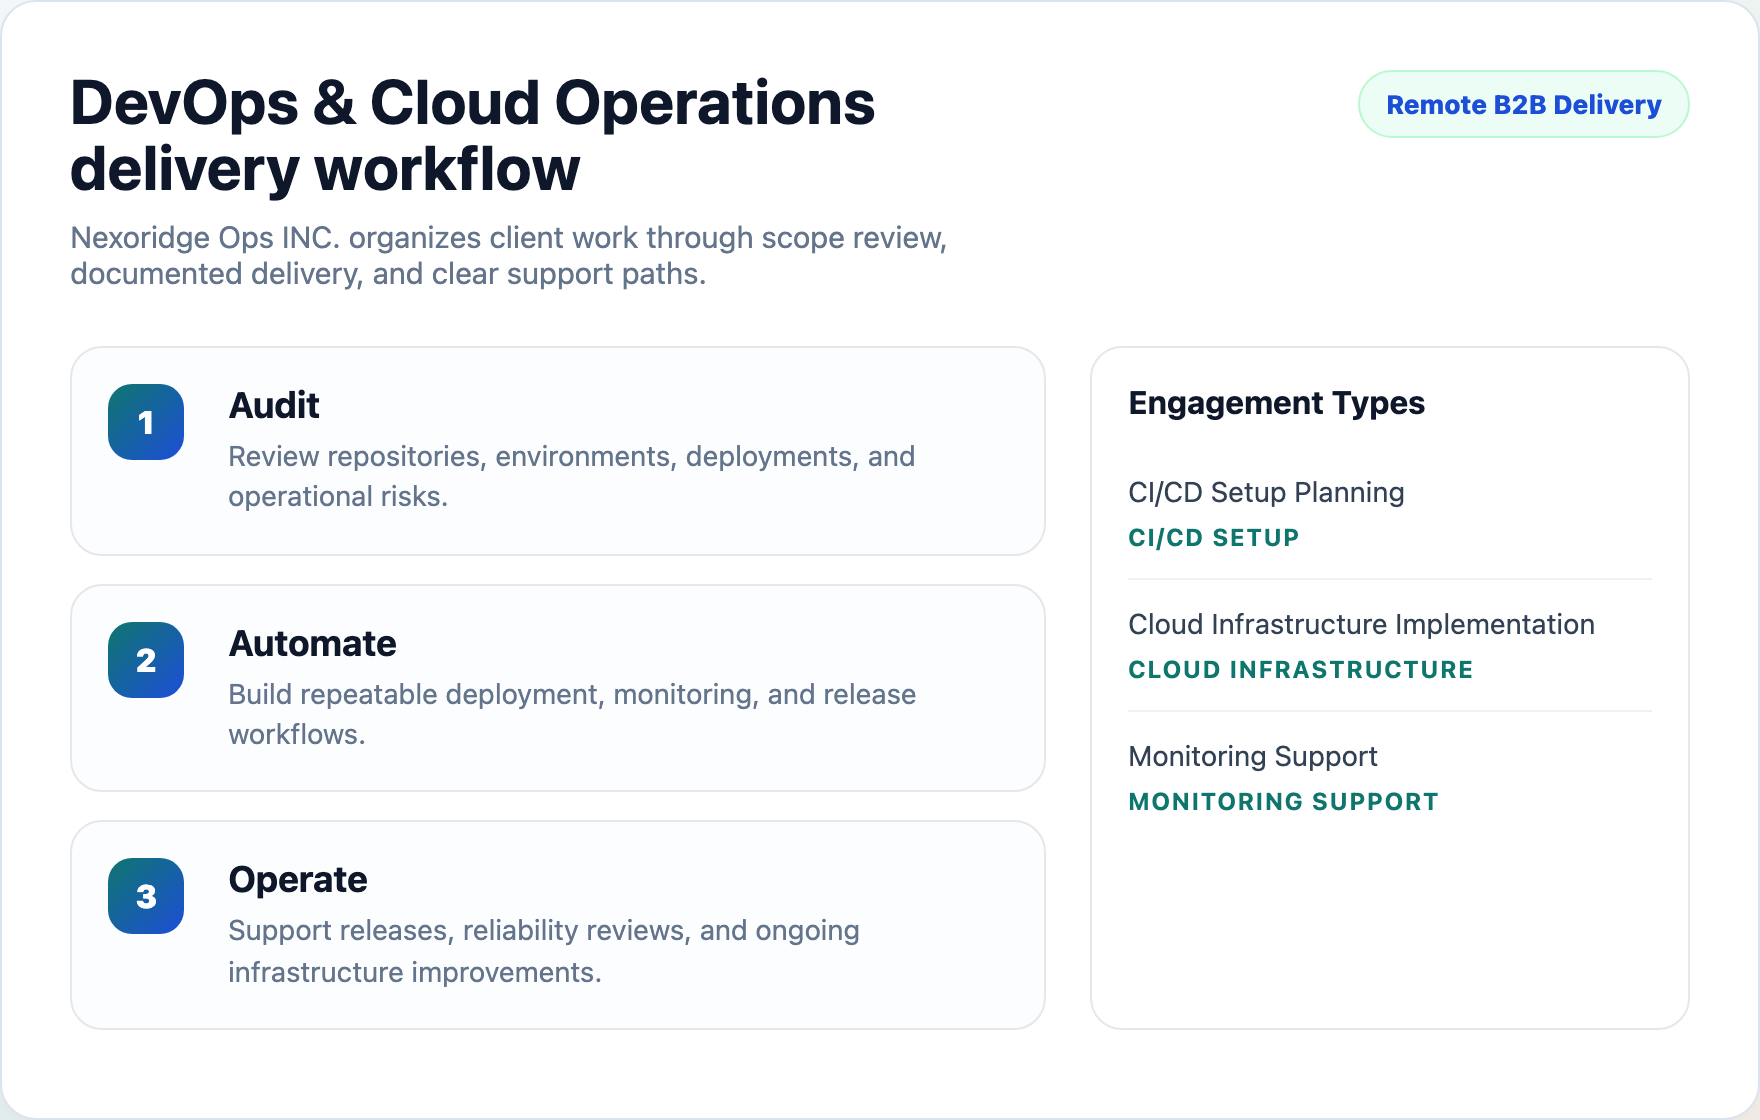
Task: Click the Audit description about reviewing repositories
Action: (571, 476)
